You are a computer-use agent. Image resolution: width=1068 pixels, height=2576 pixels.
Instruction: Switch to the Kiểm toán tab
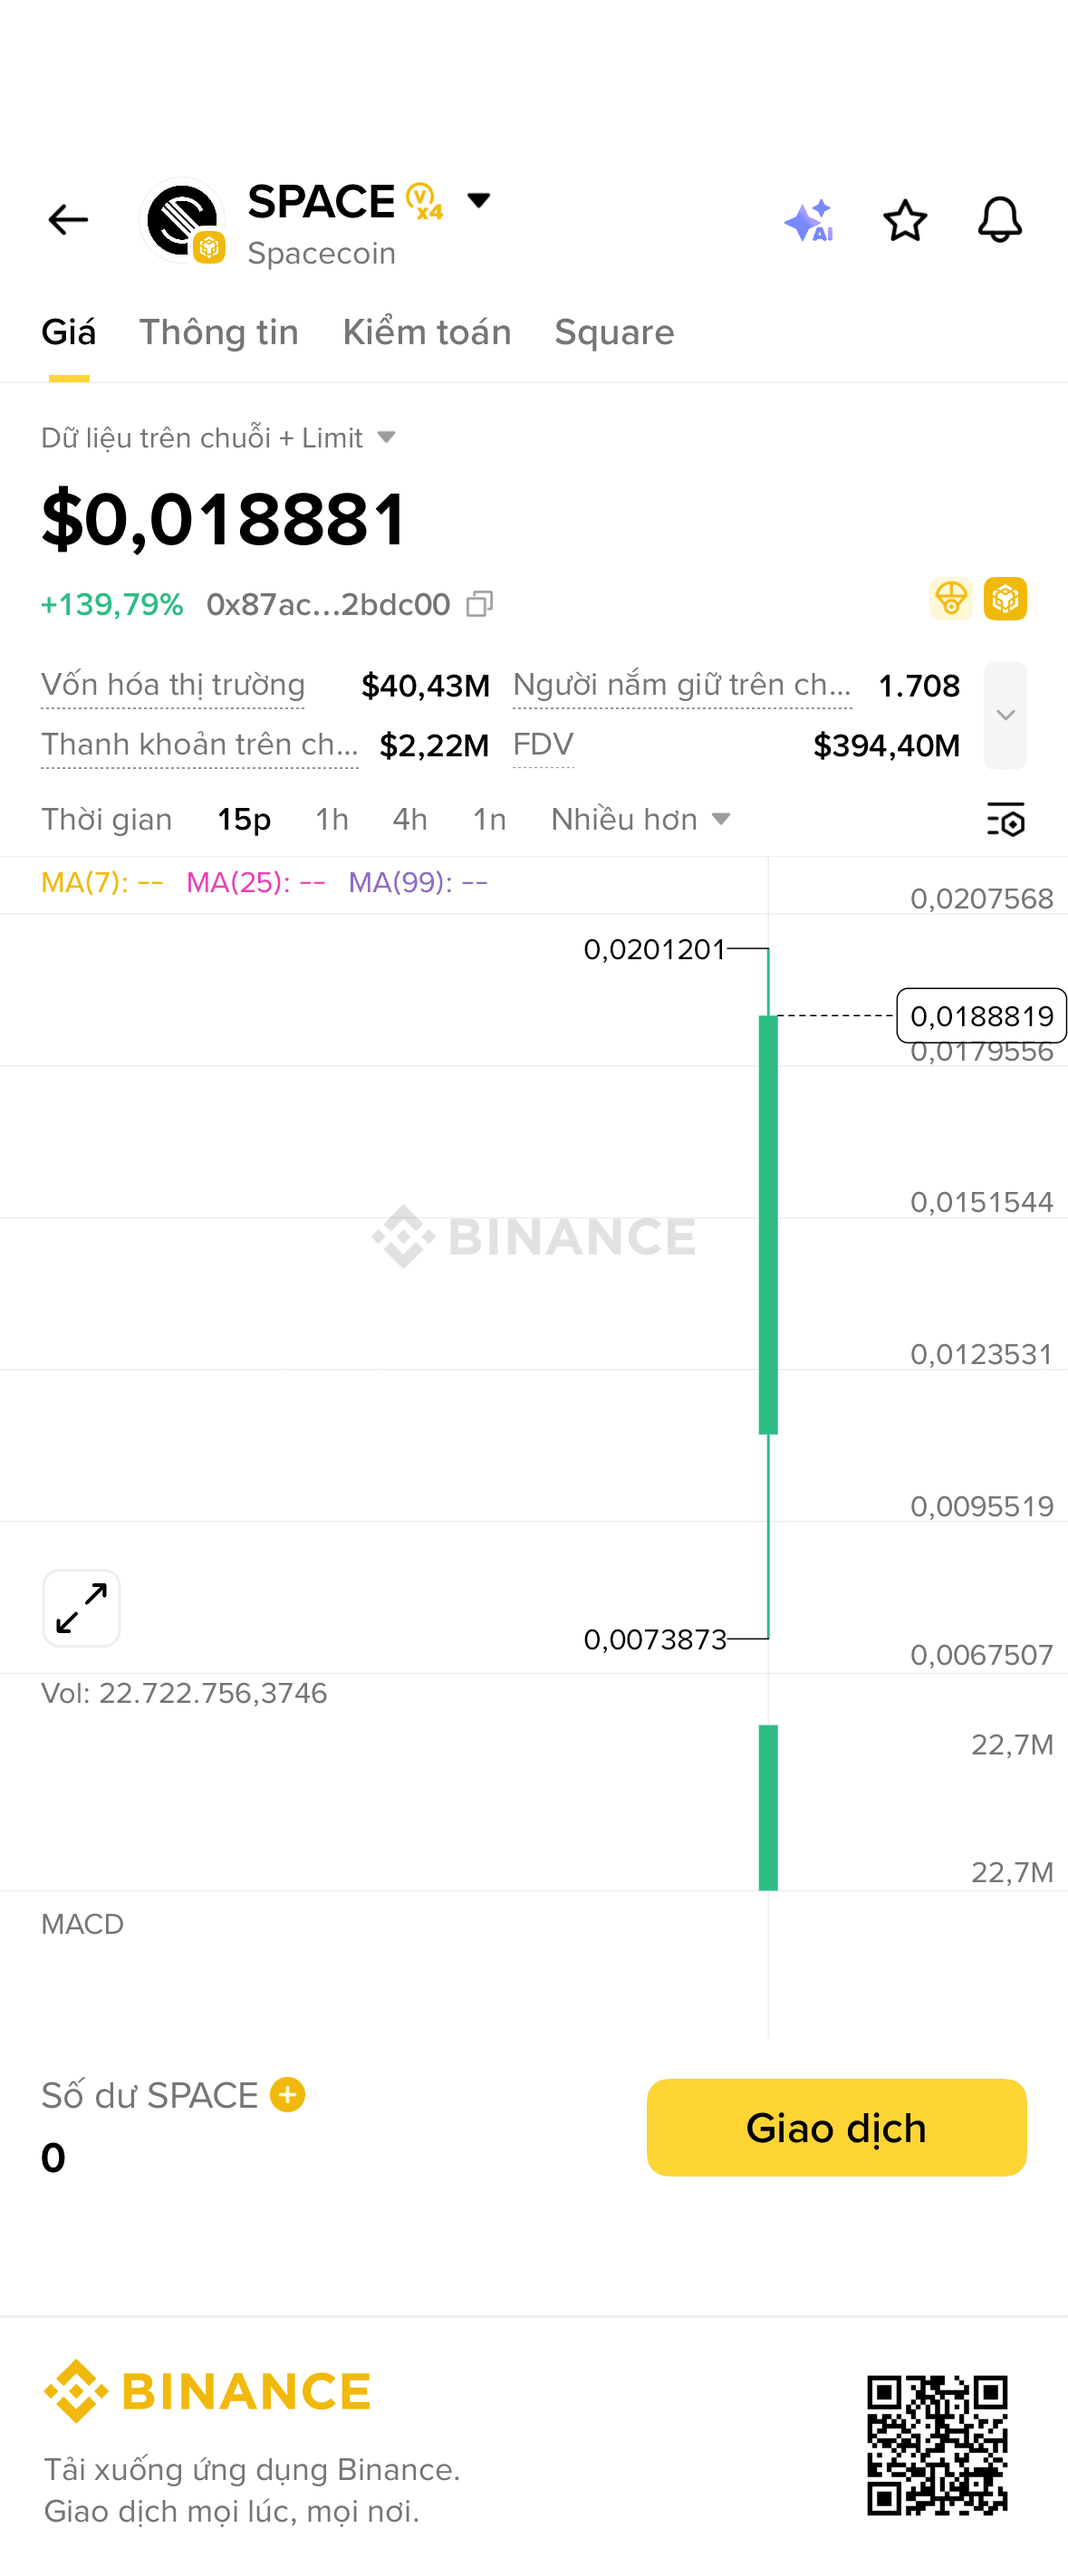tap(427, 332)
